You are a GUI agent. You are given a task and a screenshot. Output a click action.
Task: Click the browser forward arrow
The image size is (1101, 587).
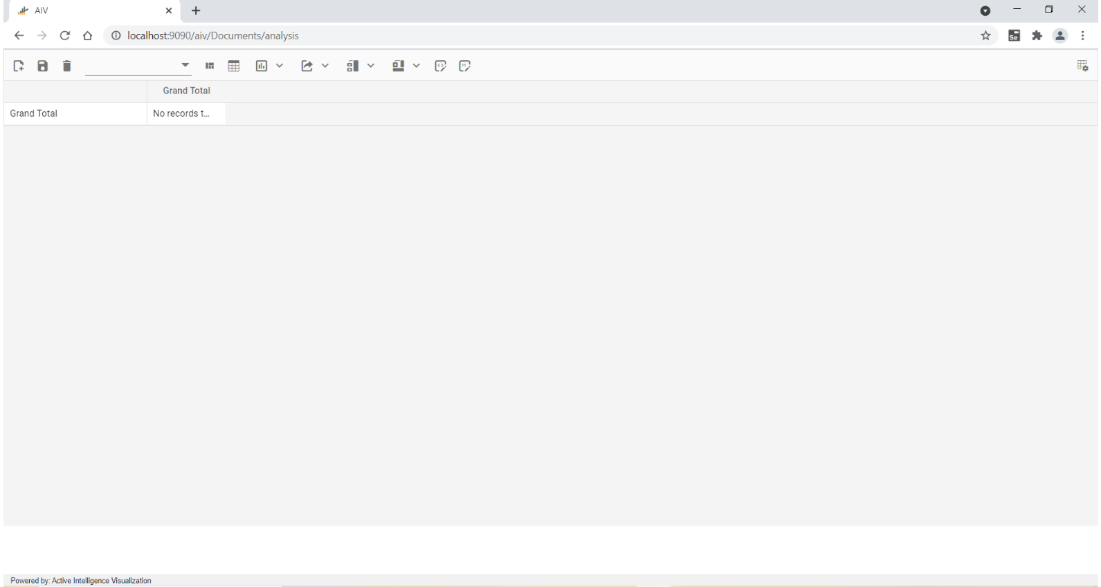41,36
